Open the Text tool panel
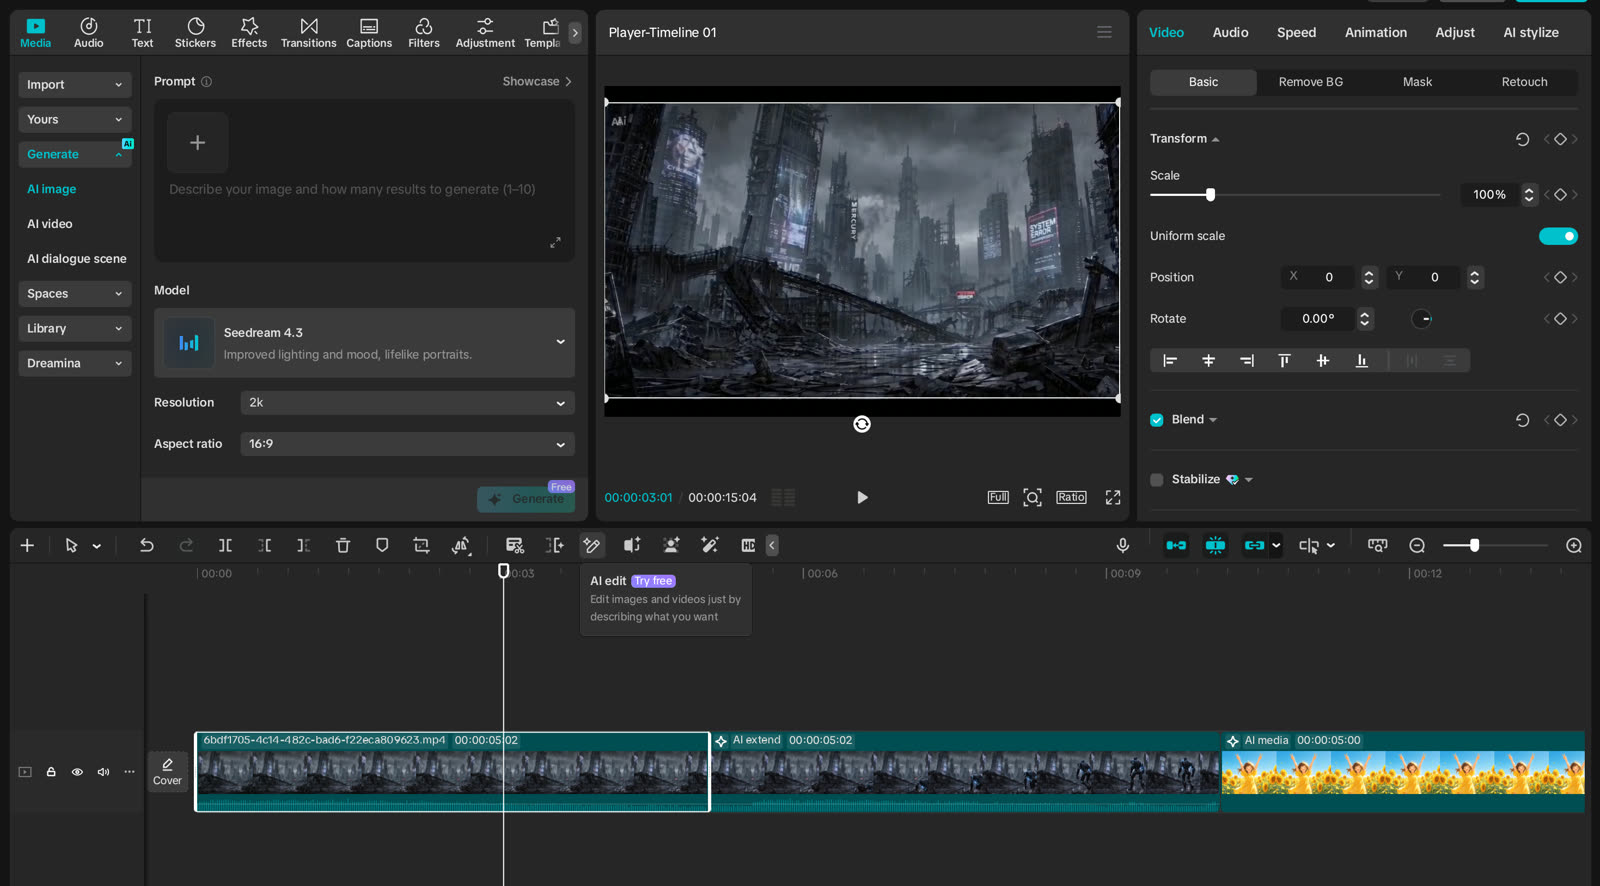The width and height of the screenshot is (1600, 886). pos(142,32)
